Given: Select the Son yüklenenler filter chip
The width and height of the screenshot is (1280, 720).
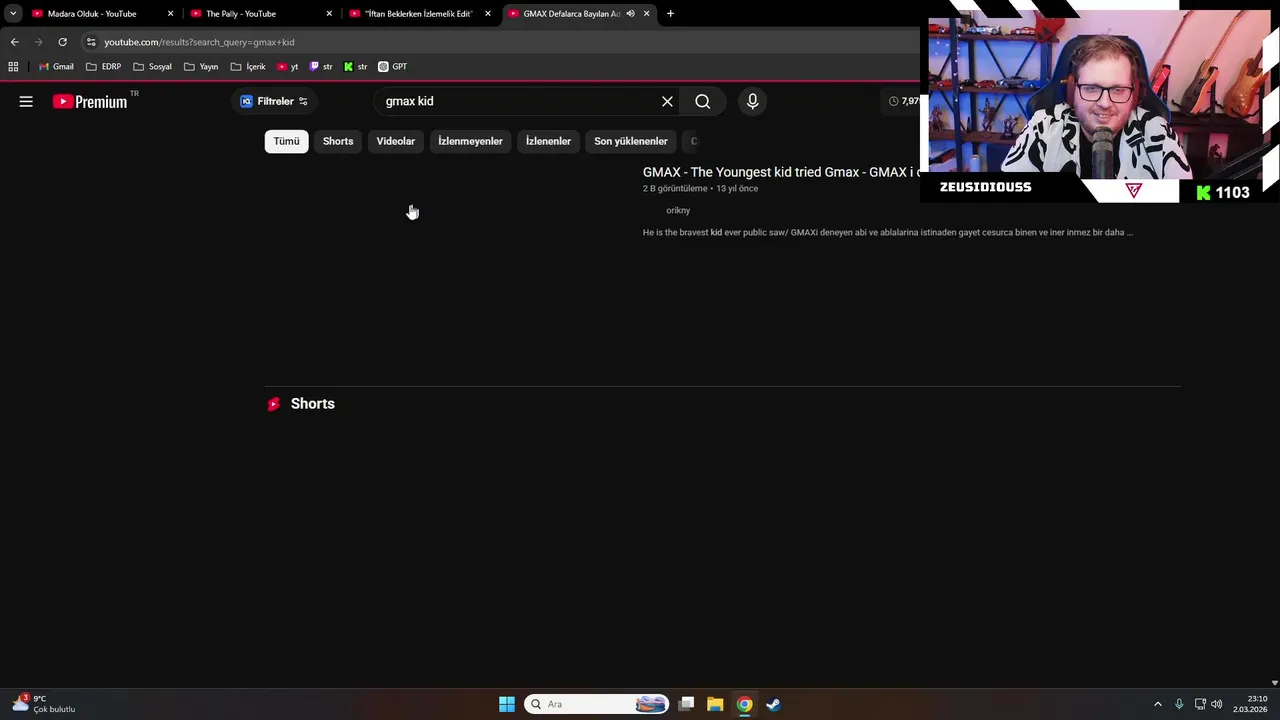Looking at the screenshot, I should pyautogui.click(x=630, y=141).
